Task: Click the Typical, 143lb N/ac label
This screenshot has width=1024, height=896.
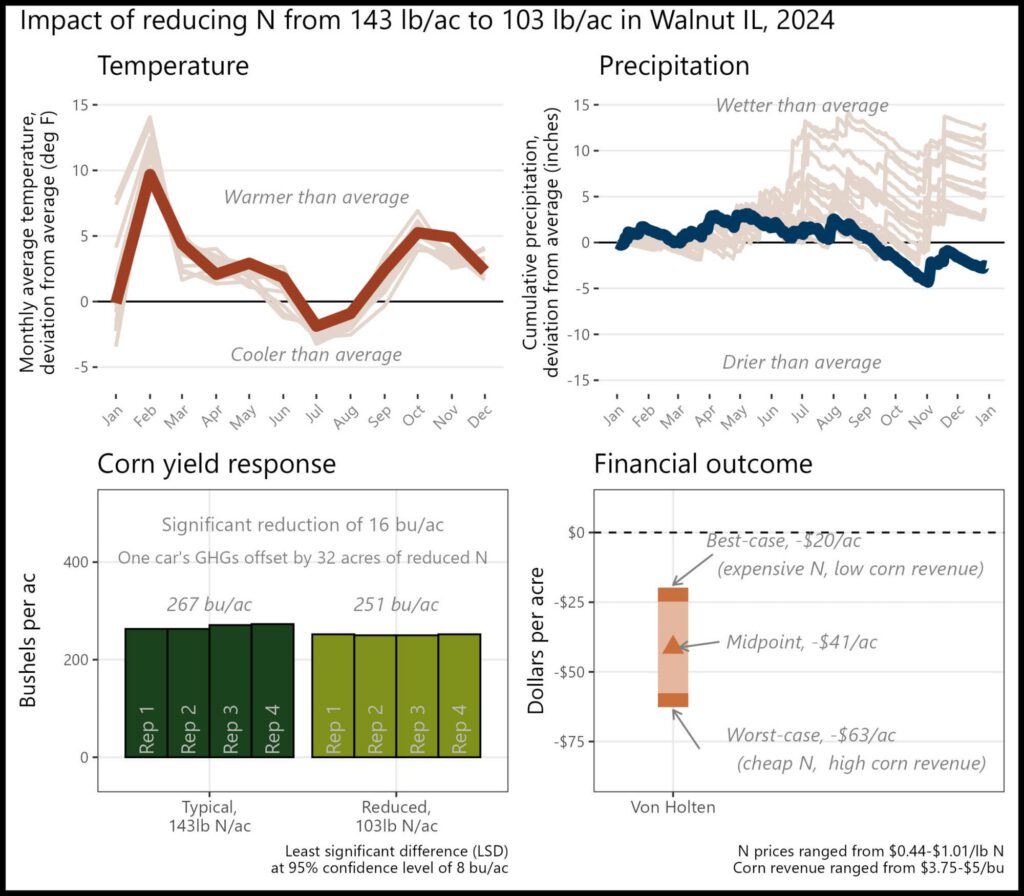Action: tap(210, 816)
